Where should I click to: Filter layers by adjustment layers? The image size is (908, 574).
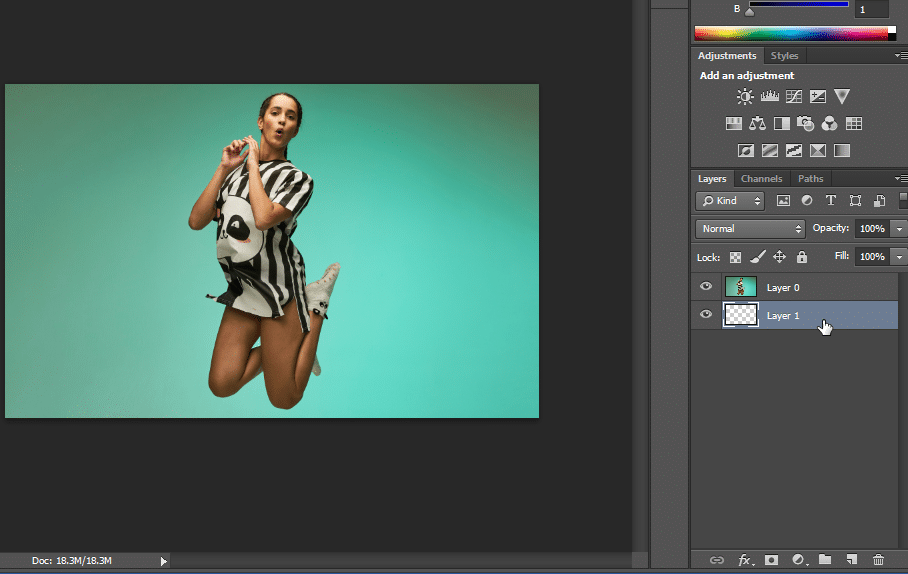[x=807, y=200]
